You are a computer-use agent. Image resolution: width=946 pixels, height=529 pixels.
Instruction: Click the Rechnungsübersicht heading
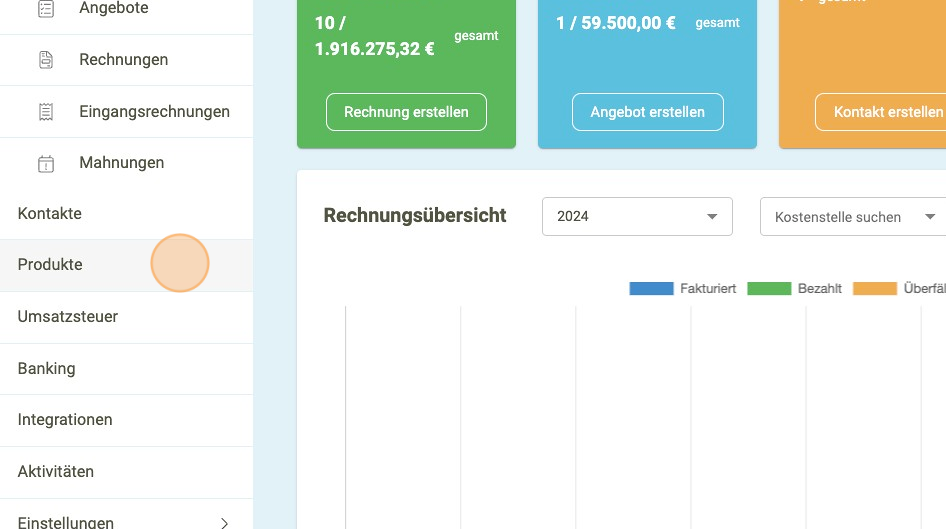pos(414,215)
